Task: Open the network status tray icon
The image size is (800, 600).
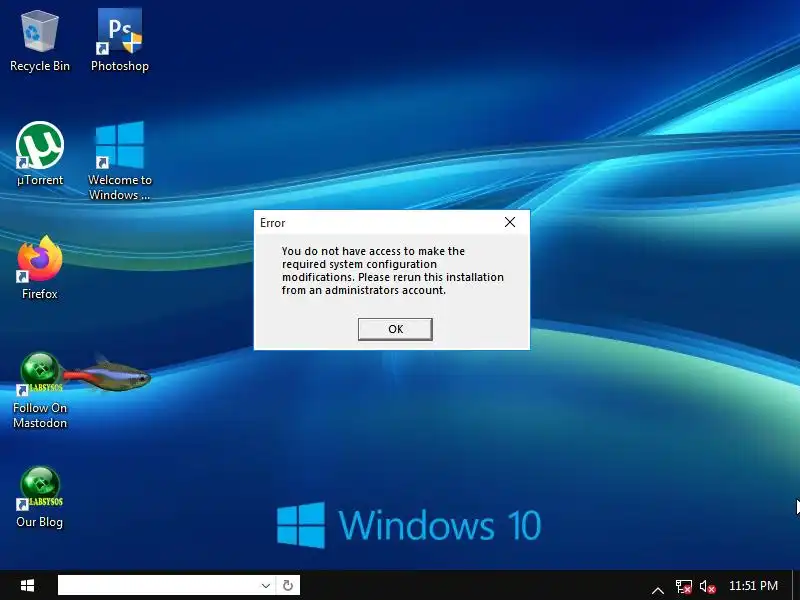Action: (x=684, y=586)
